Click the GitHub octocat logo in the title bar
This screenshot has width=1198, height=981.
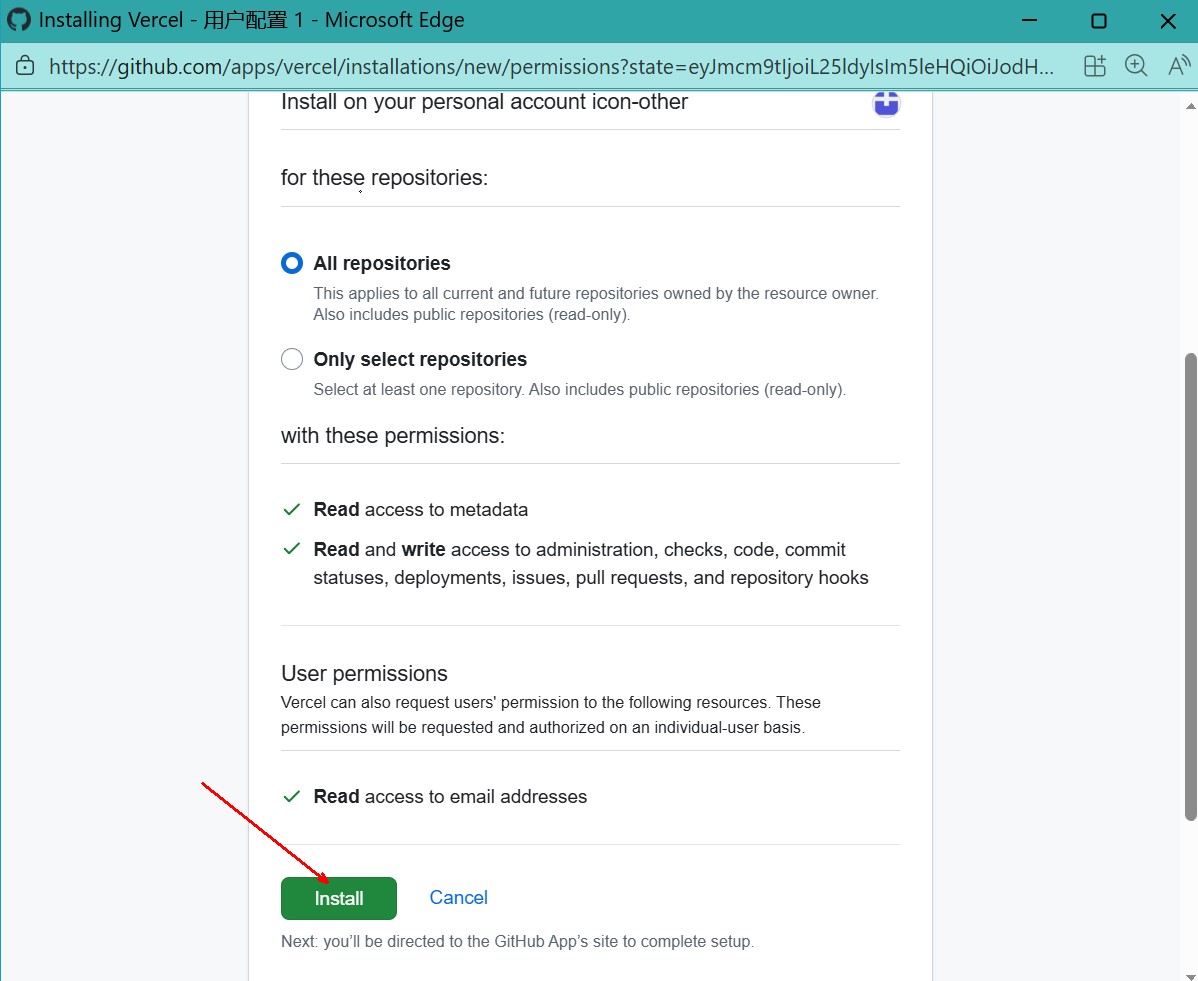coord(19,19)
